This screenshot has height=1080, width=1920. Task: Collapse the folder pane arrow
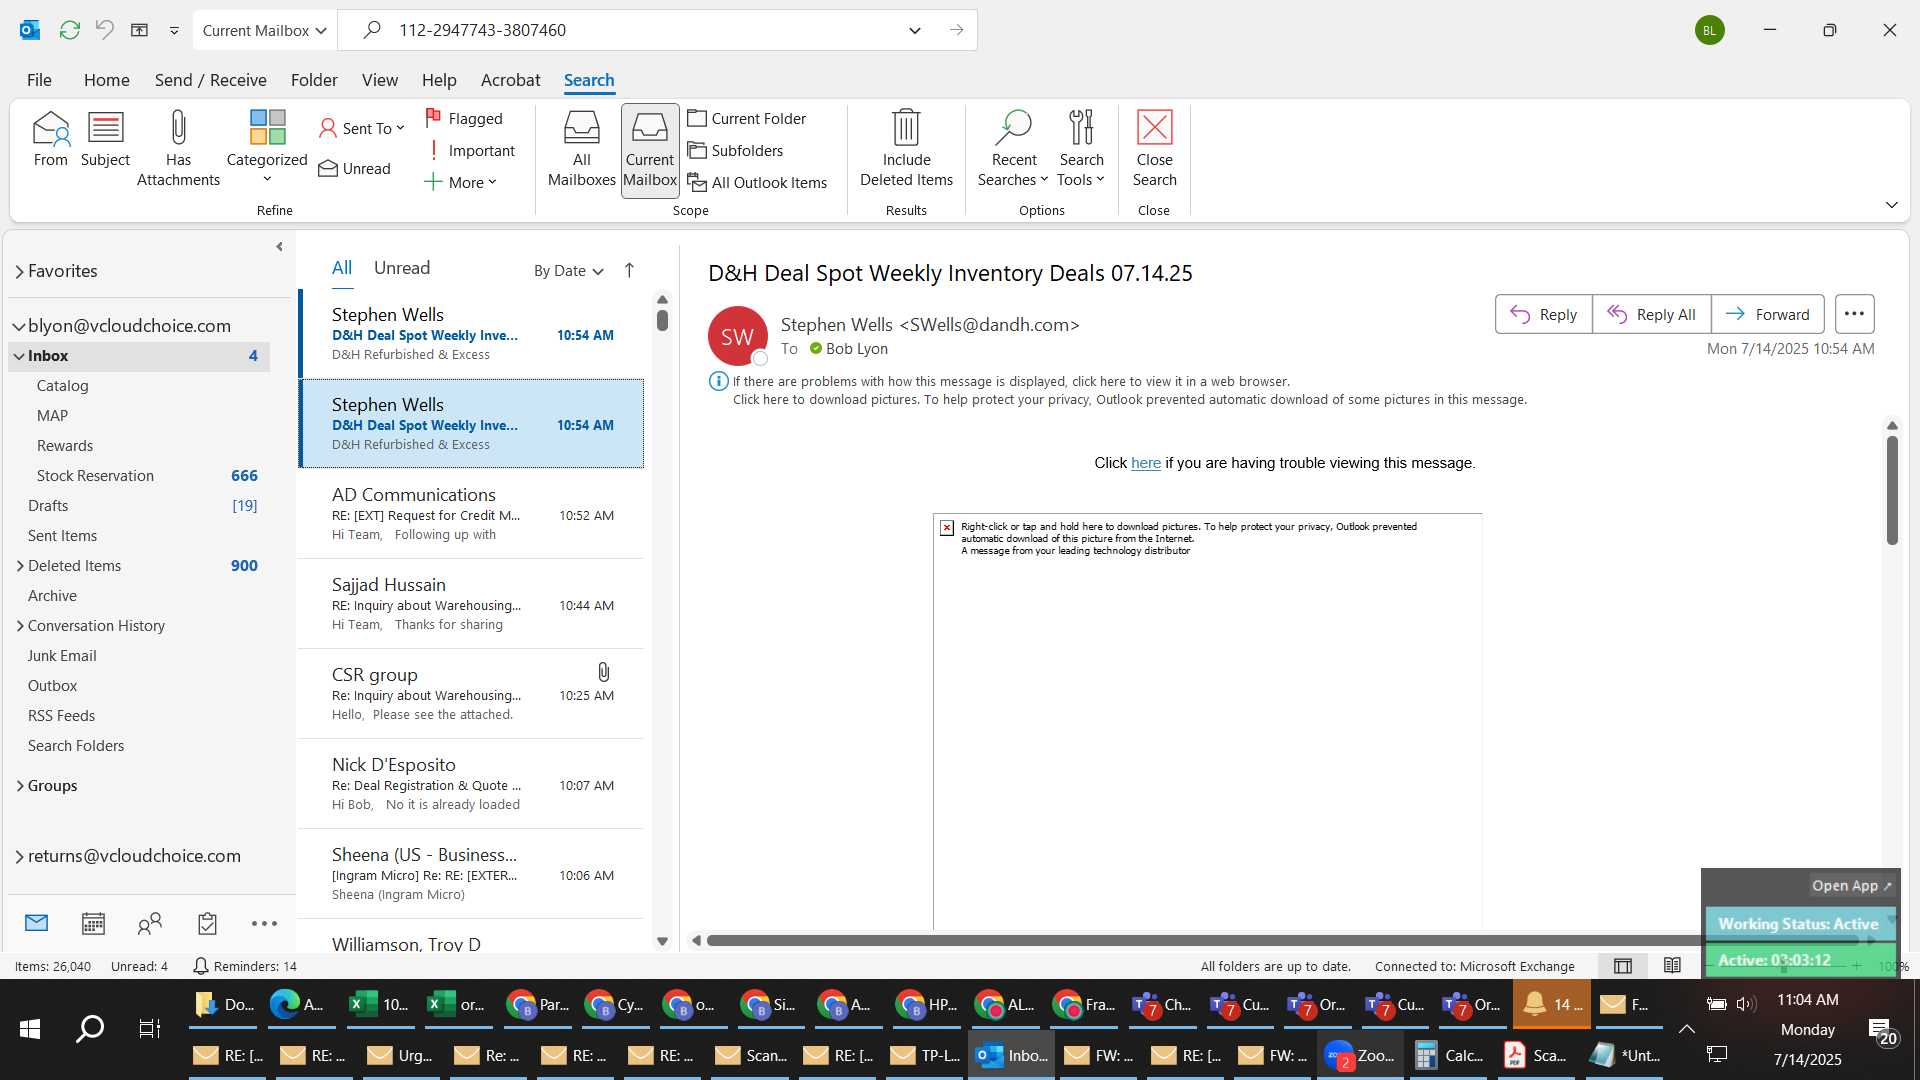[279, 247]
